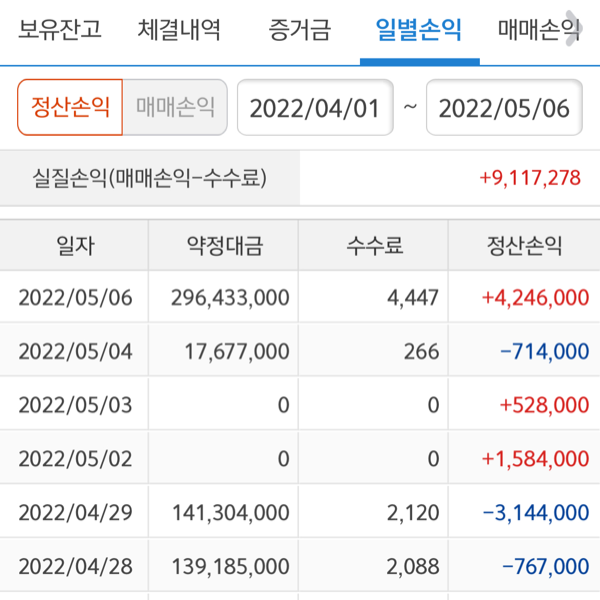
Task: Click the 일자 column header
Action: coord(75,245)
